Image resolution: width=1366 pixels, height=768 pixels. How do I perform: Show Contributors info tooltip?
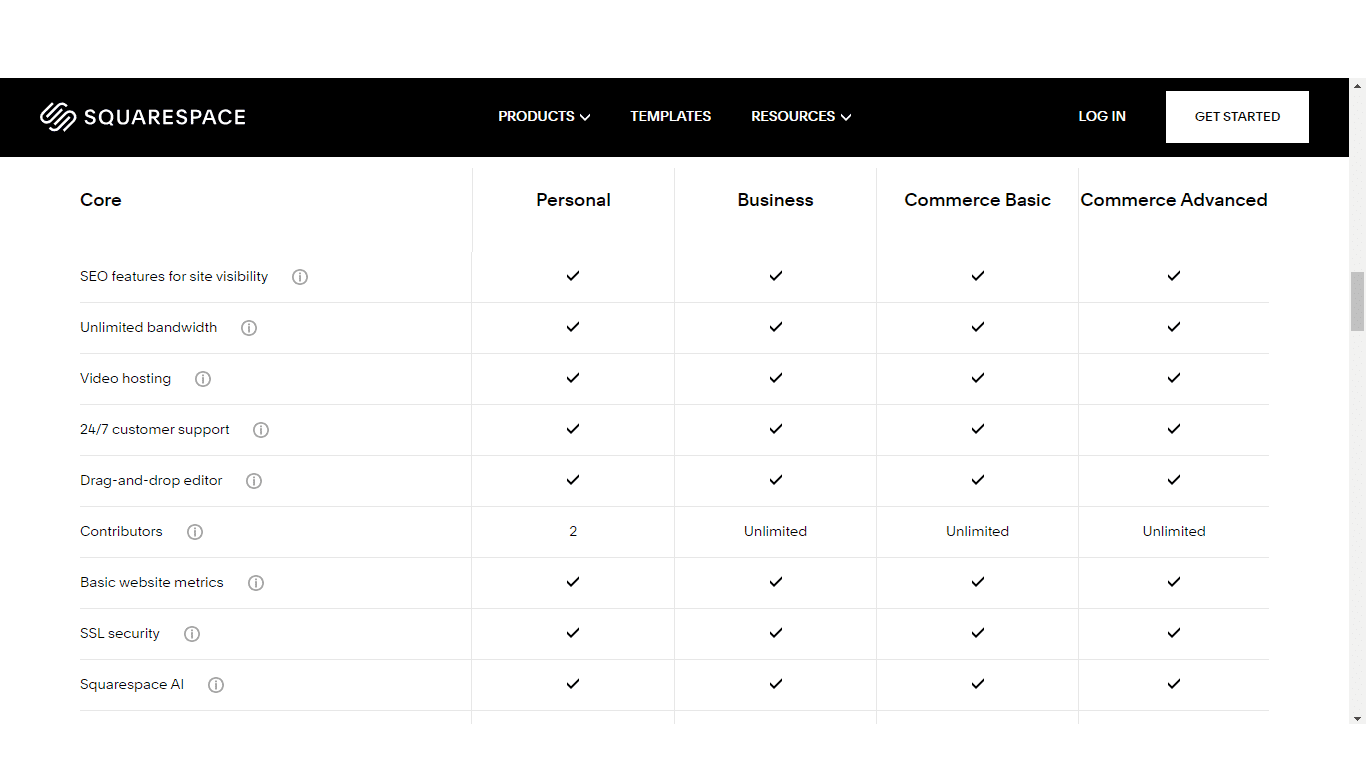(195, 532)
